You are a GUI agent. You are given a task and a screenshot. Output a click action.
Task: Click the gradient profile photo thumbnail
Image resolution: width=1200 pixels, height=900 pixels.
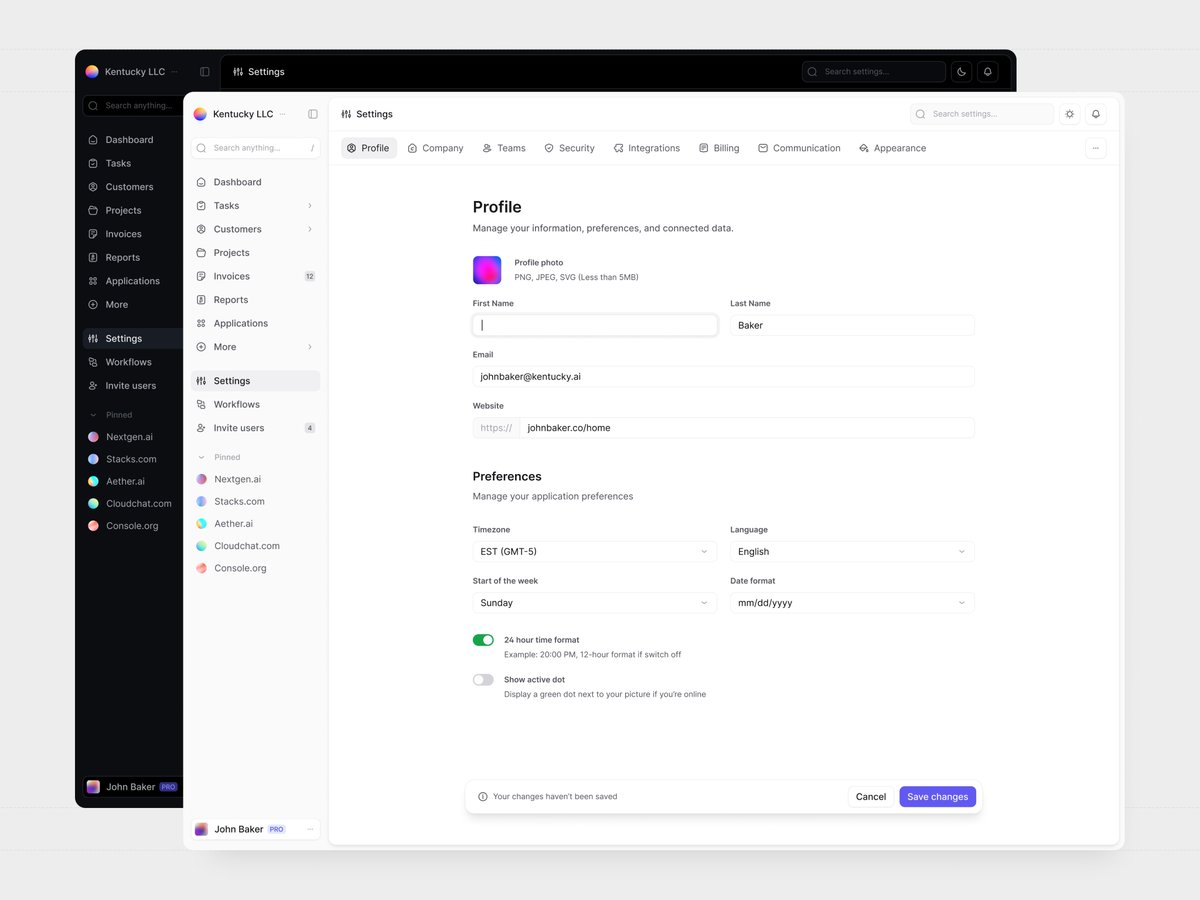487,270
